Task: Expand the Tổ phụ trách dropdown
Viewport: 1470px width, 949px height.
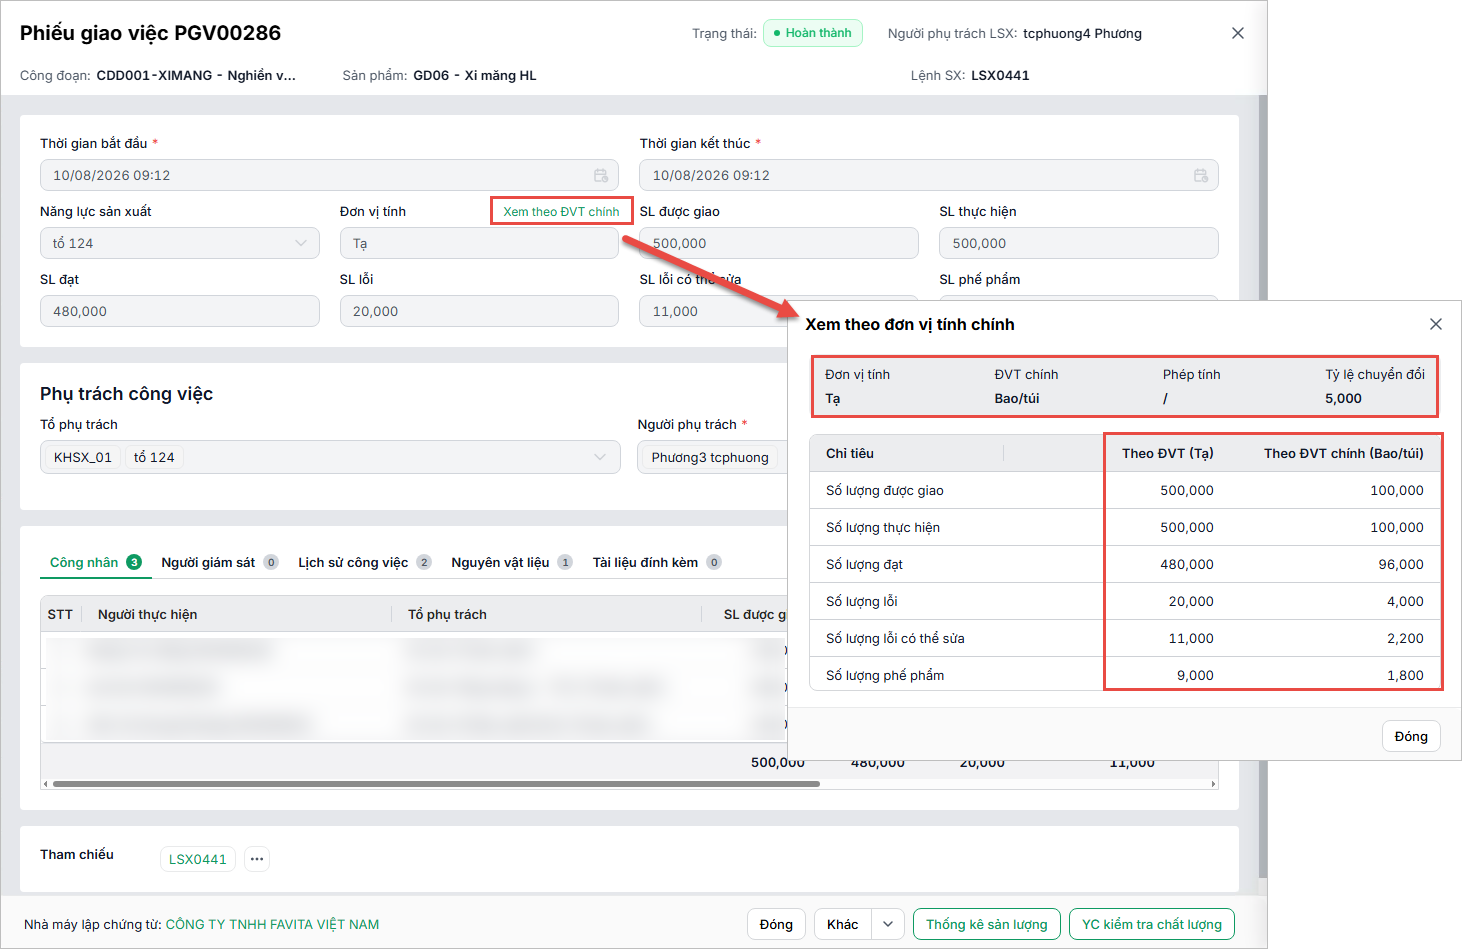Action: pyautogui.click(x=600, y=457)
